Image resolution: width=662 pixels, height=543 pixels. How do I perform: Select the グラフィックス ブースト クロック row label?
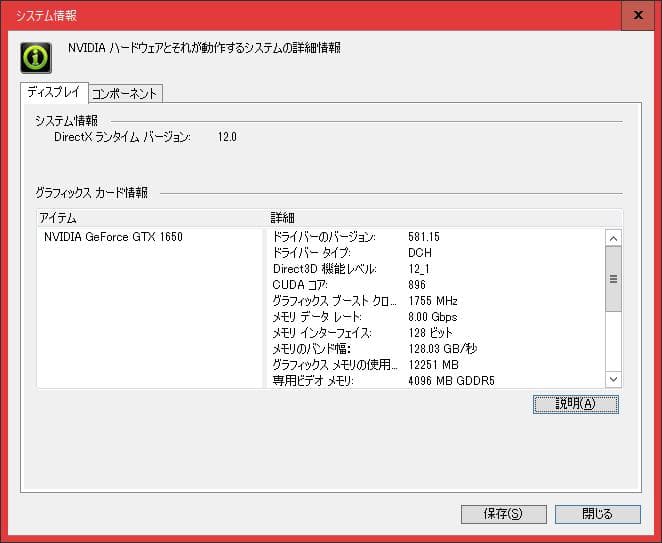(x=334, y=301)
